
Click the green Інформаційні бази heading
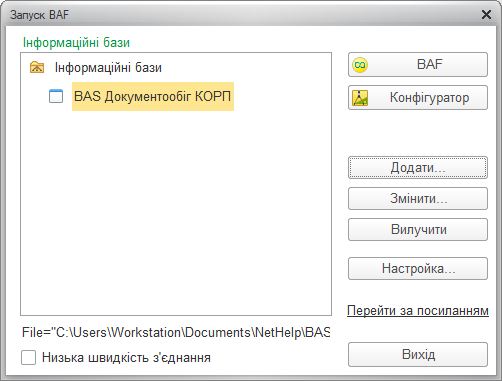tap(76, 43)
